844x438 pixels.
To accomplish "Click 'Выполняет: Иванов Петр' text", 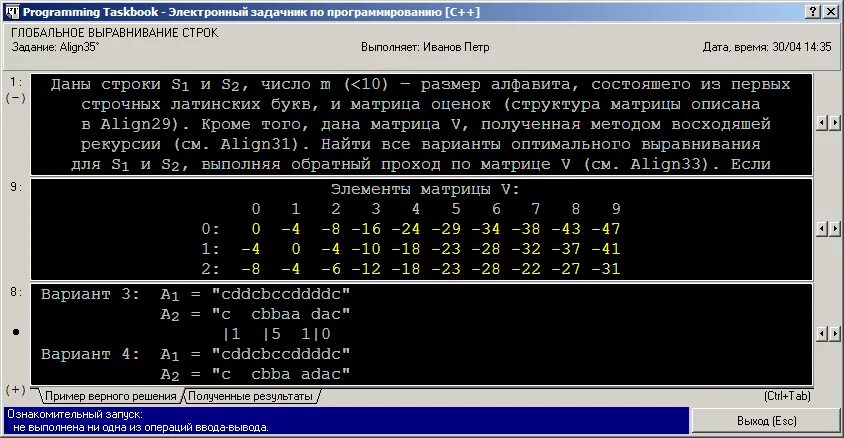I will [x=425, y=47].
